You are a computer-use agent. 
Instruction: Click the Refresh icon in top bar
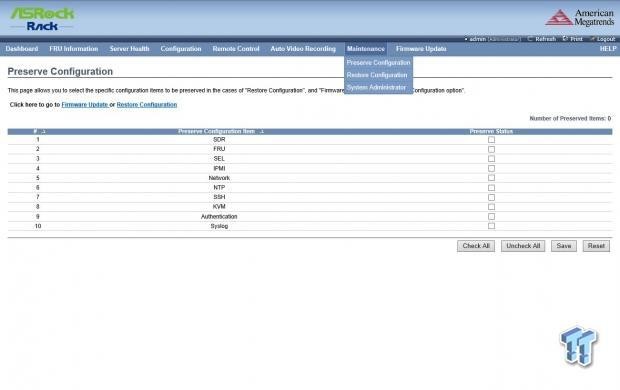(x=530, y=39)
